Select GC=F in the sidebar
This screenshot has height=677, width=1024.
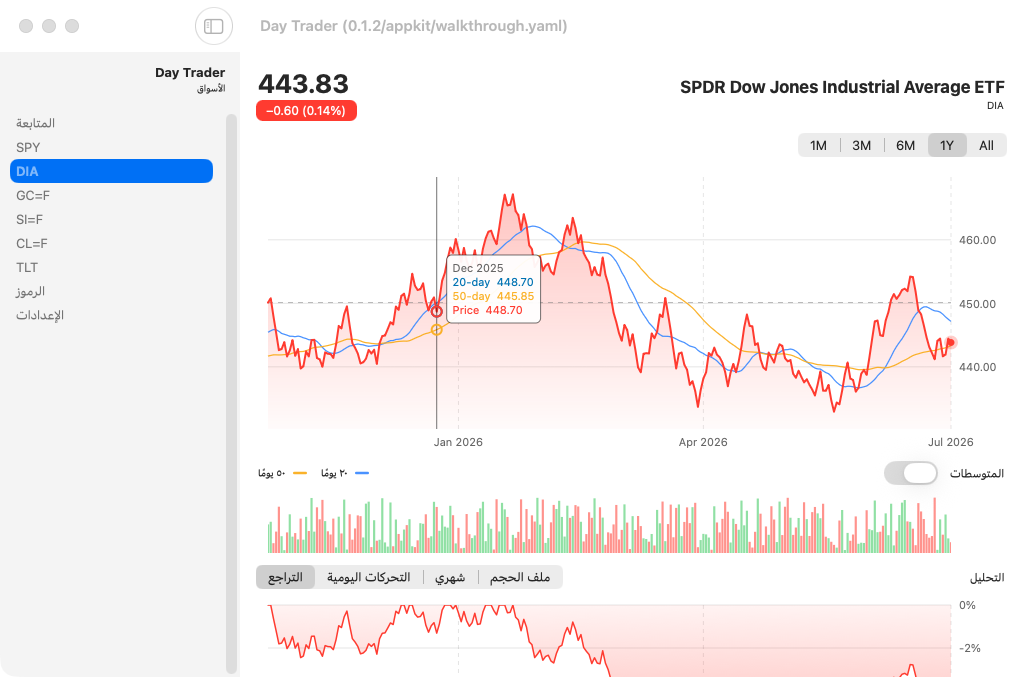tap(111, 195)
